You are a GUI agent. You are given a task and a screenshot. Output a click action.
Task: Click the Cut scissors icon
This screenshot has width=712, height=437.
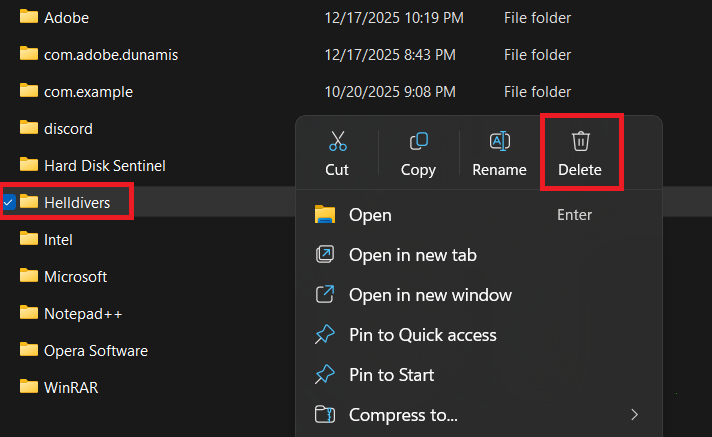tap(337, 142)
